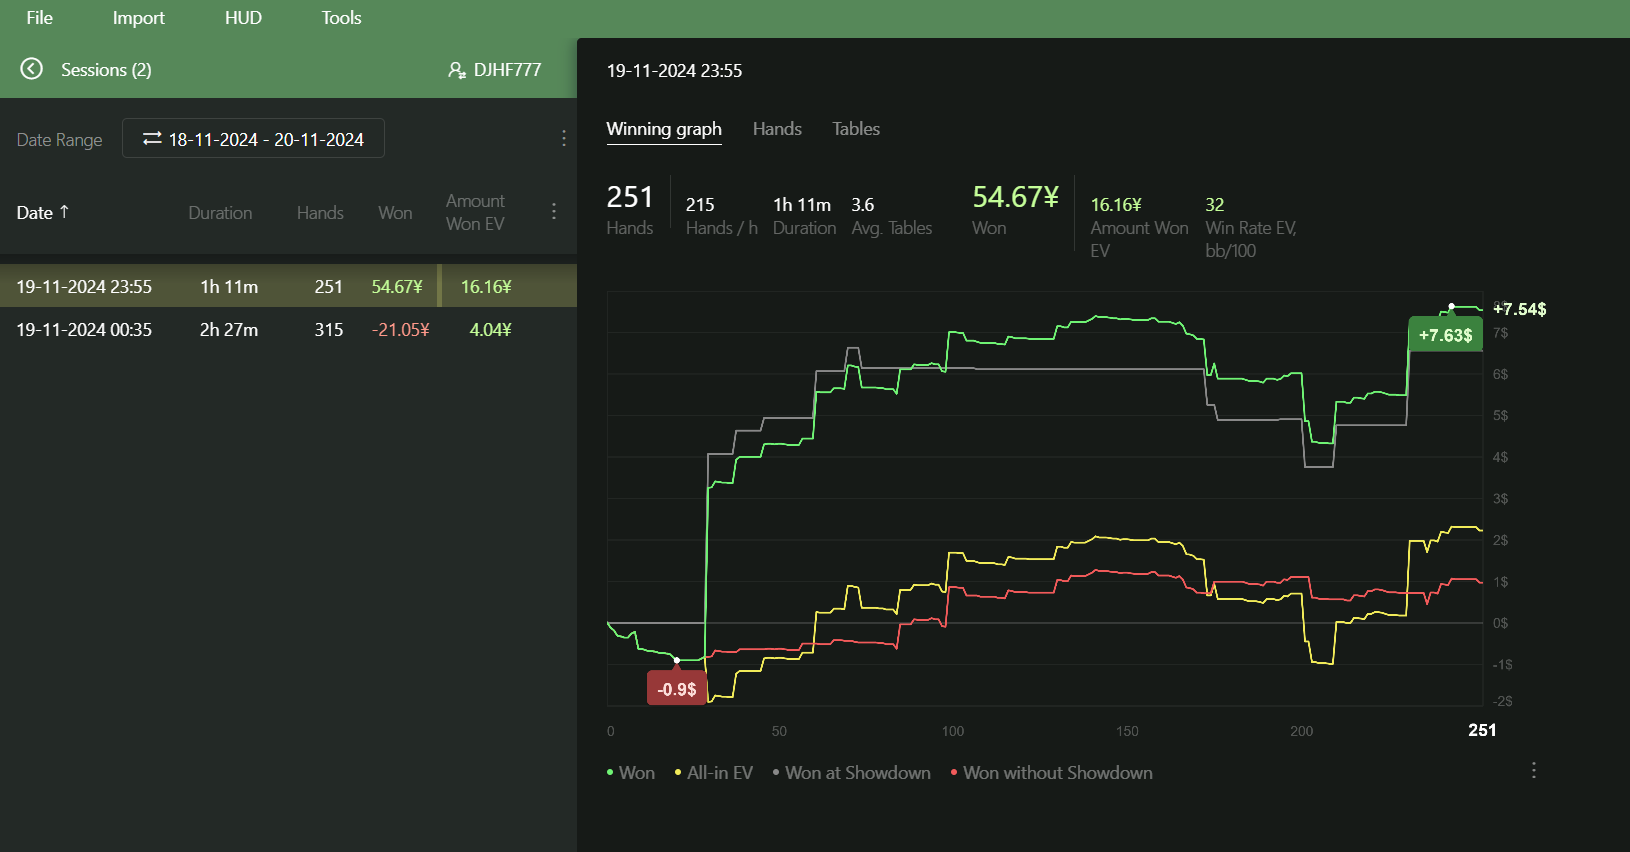1630x852 pixels.
Task: Open the column options three-dot menu
Action: pos(554,211)
